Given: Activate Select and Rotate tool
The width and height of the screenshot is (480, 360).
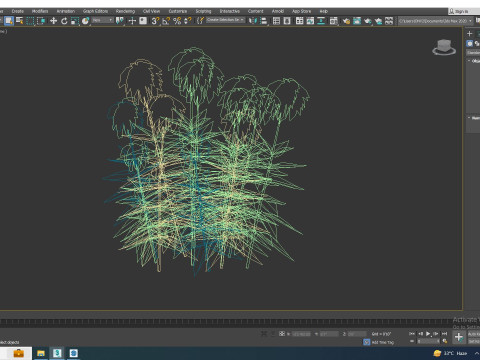Looking at the screenshot, I should [64, 21].
